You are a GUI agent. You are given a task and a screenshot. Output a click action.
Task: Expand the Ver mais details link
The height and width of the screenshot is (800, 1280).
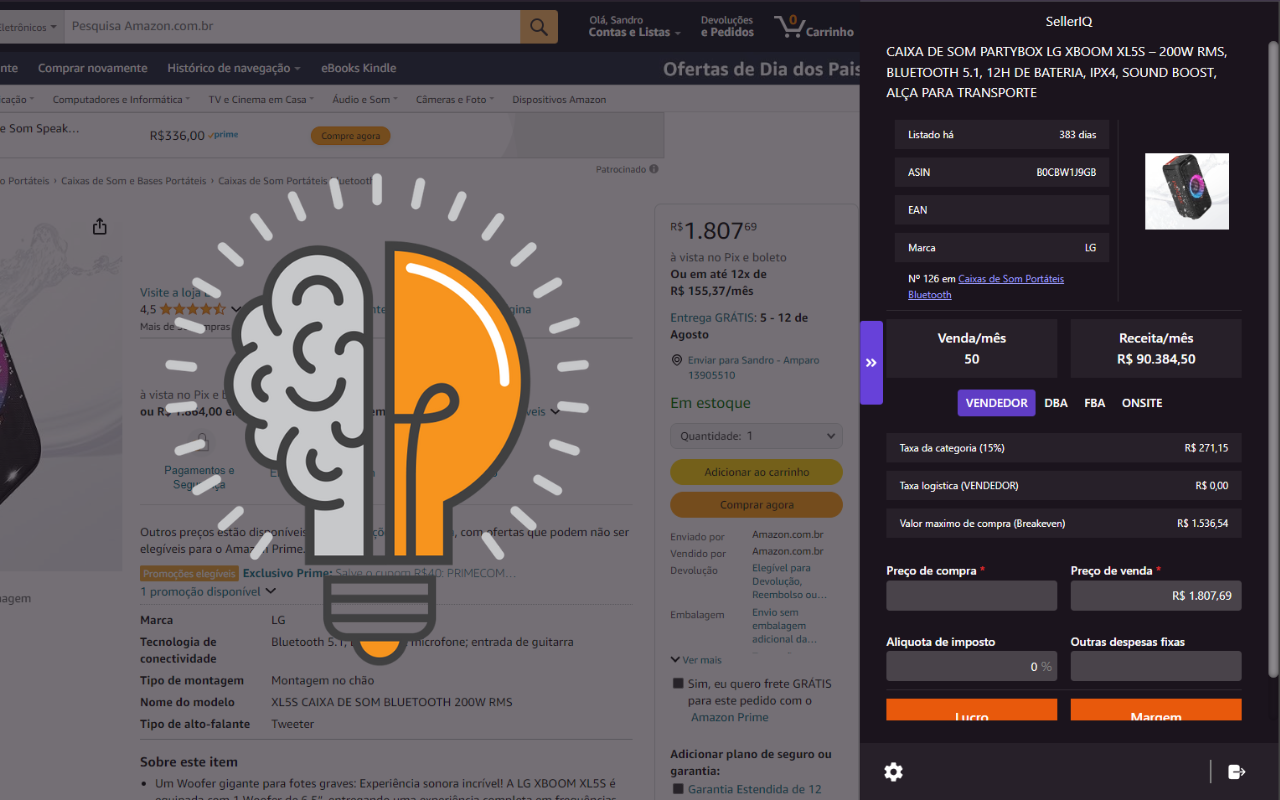(696, 660)
